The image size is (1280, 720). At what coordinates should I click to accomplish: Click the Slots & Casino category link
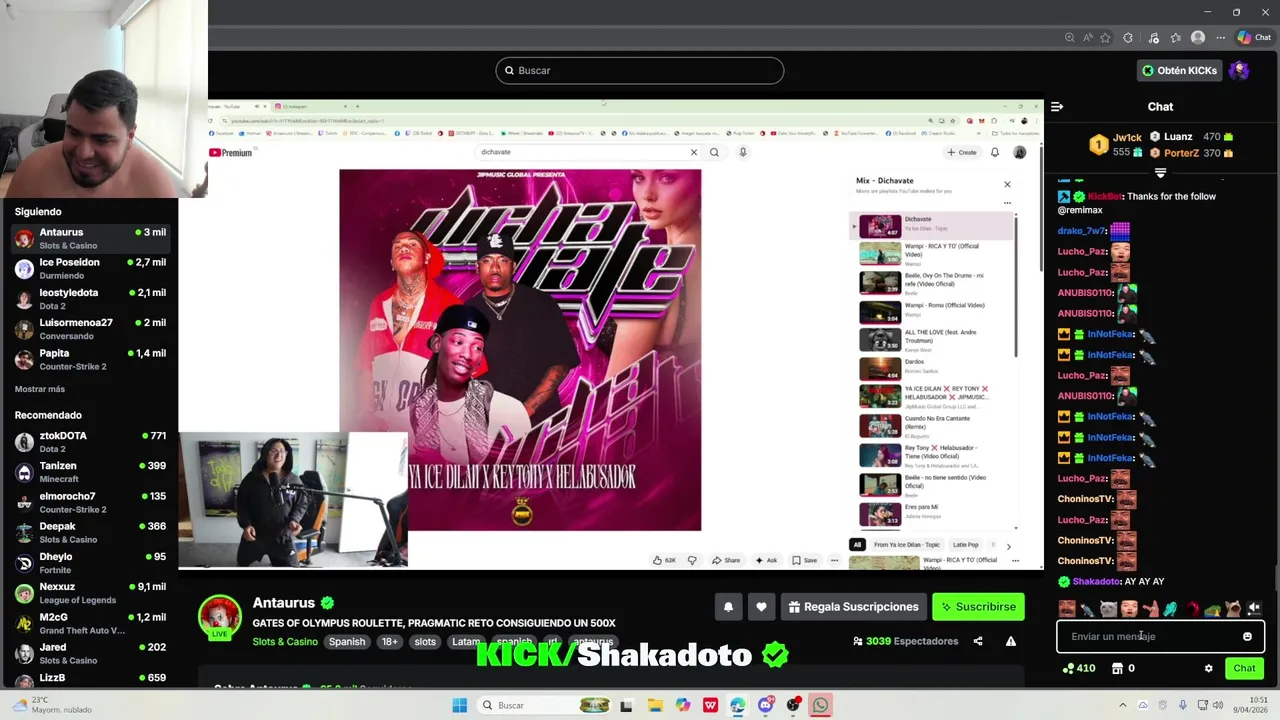(285, 642)
